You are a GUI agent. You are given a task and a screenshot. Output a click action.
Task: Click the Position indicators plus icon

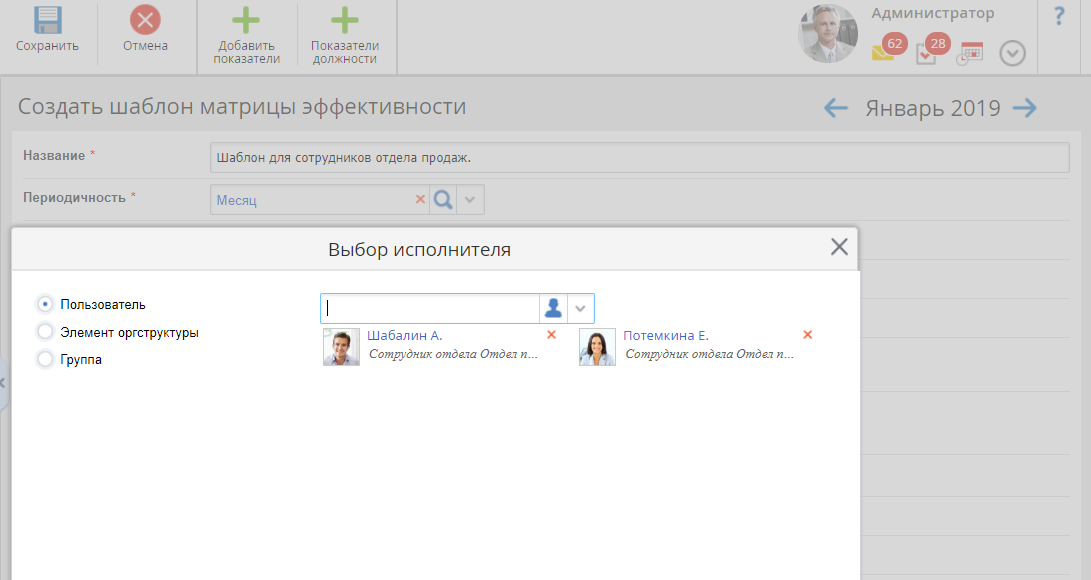[x=344, y=21]
